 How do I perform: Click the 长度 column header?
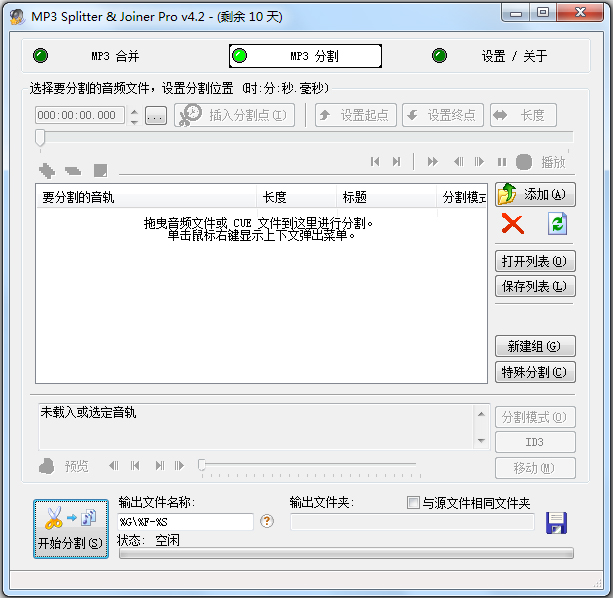pos(296,197)
